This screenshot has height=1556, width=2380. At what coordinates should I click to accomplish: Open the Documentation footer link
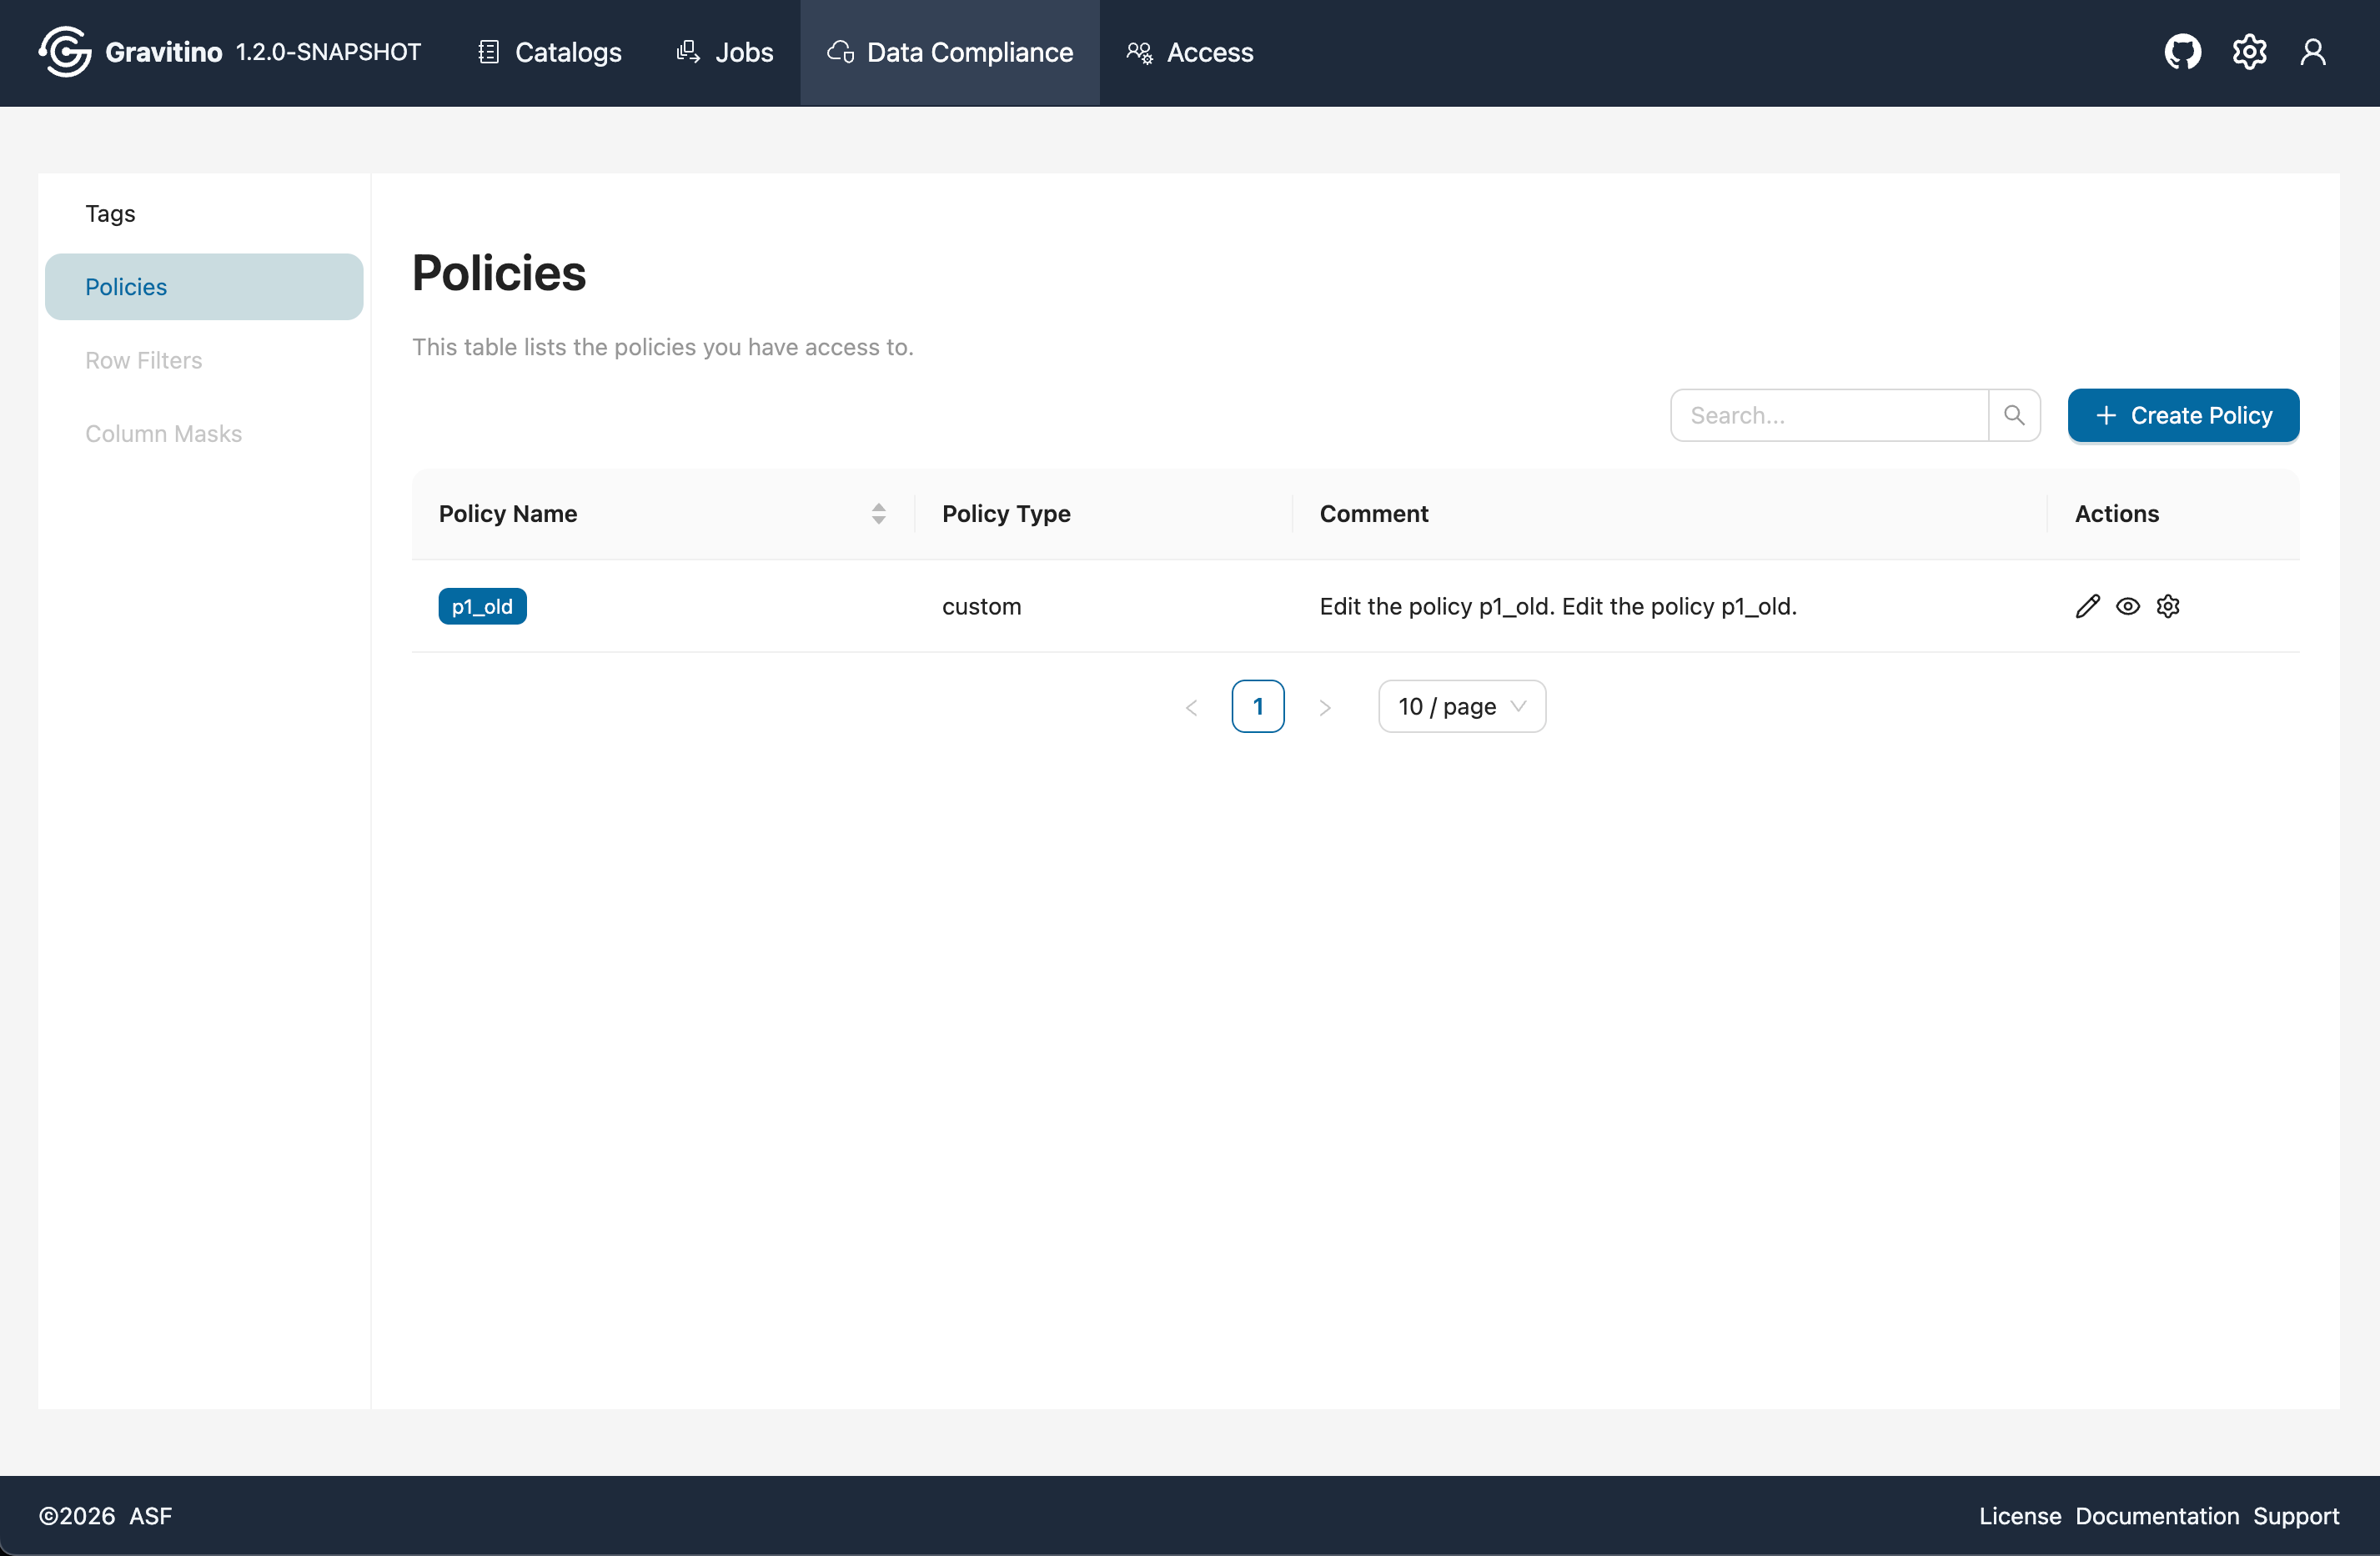[2157, 1515]
